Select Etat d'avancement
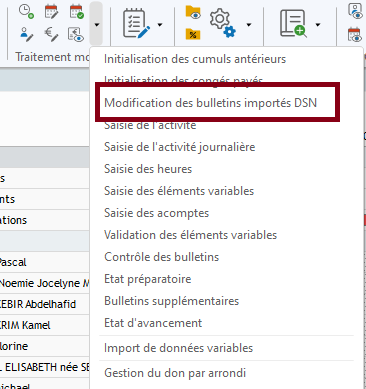The width and height of the screenshot is (366, 389). (153, 323)
